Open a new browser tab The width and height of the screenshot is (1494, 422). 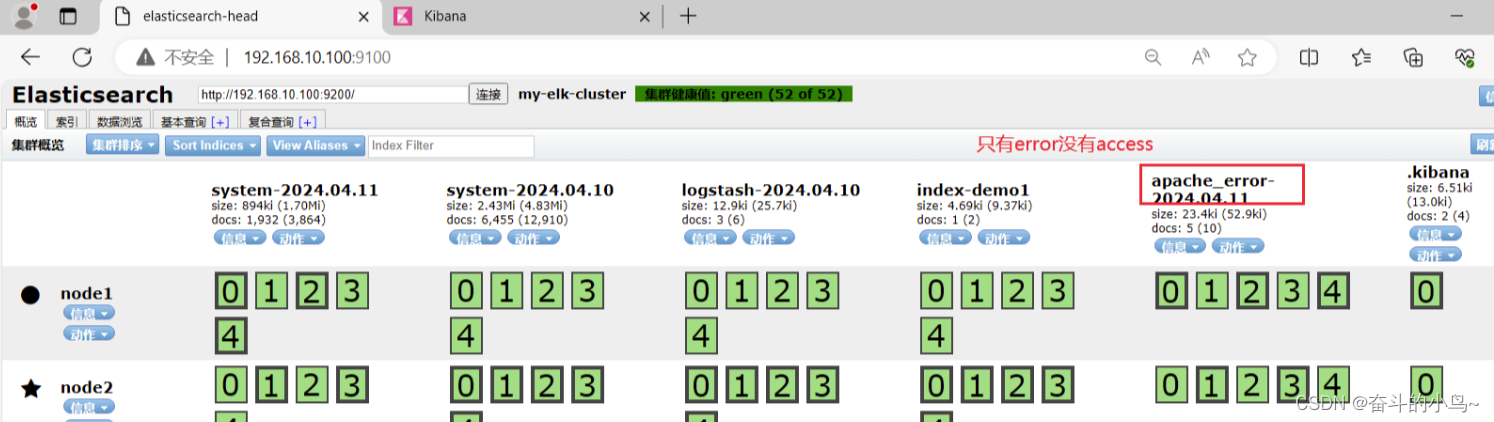pyautogui.click(x=688, y=16)
